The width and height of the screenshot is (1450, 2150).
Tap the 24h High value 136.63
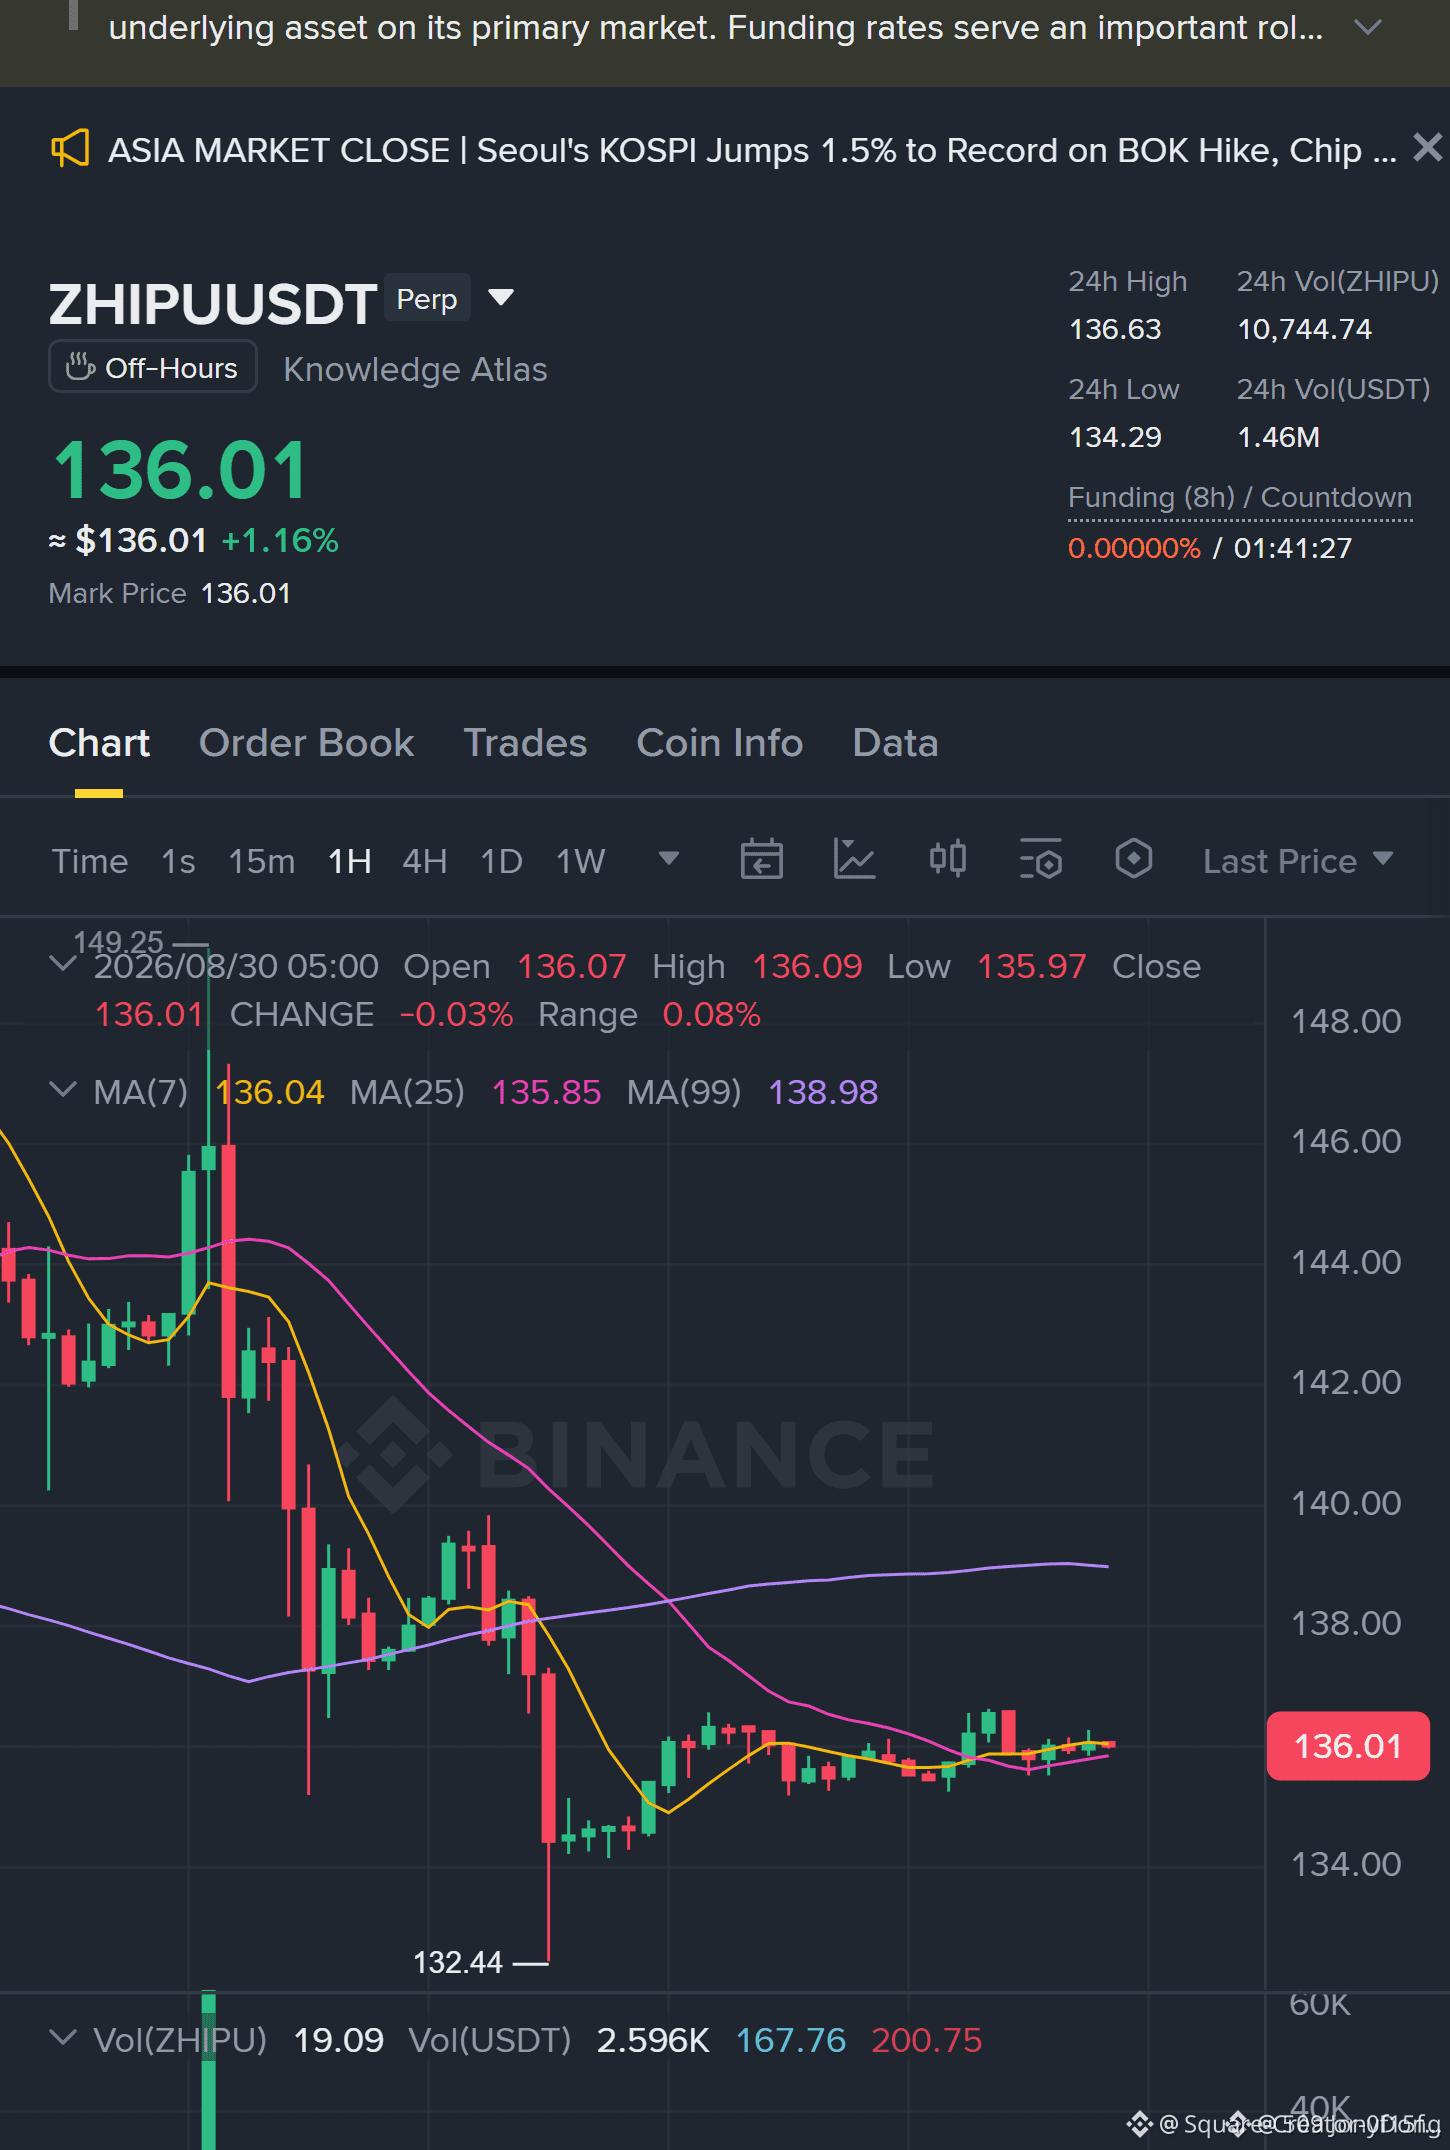1115,329
